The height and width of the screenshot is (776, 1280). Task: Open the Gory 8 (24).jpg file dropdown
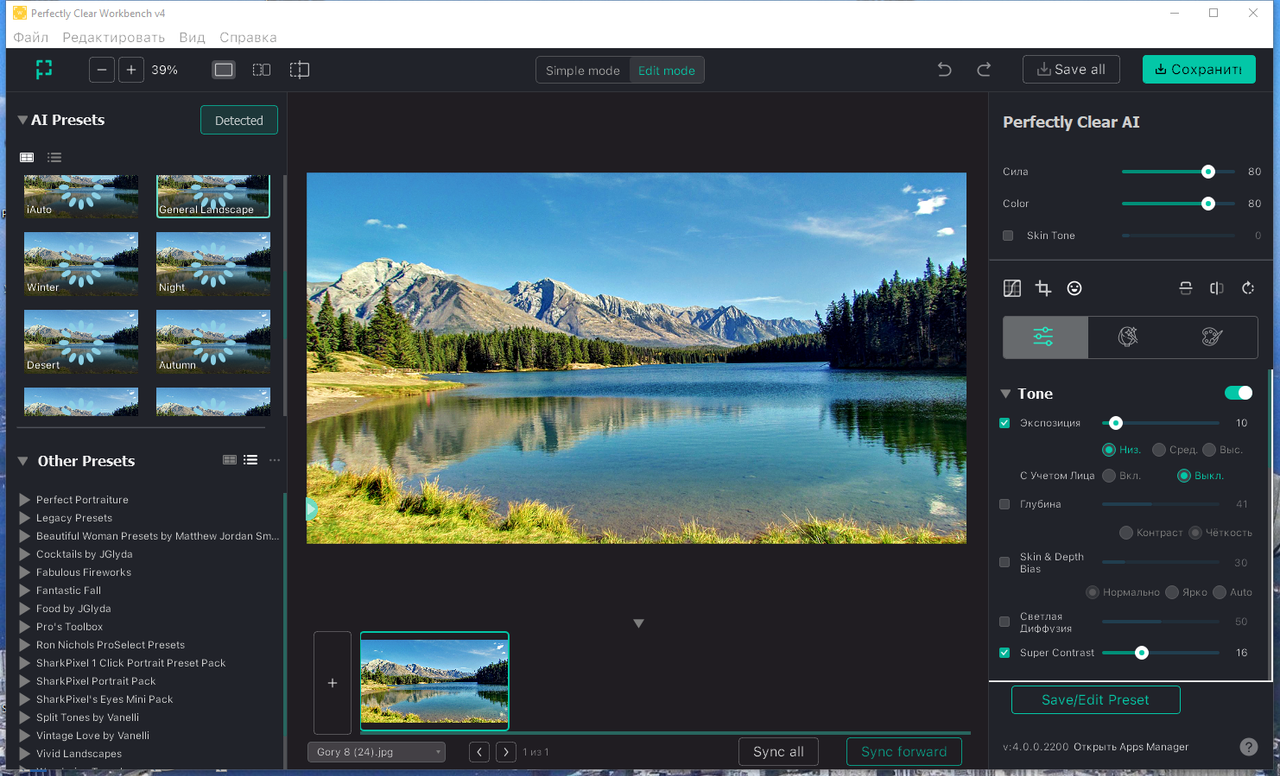click(x=376, y=752)
